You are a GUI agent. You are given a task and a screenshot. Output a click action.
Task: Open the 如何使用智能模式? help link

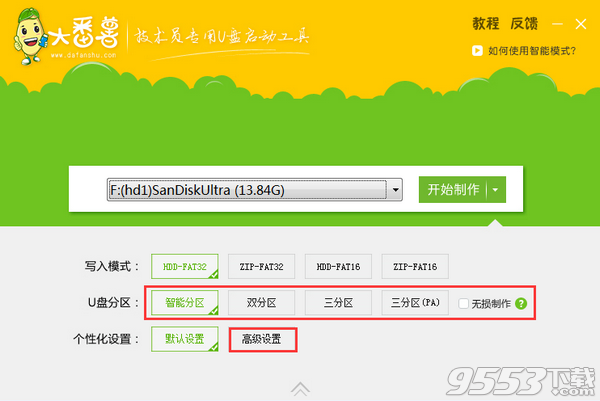[x=532, y=51]
